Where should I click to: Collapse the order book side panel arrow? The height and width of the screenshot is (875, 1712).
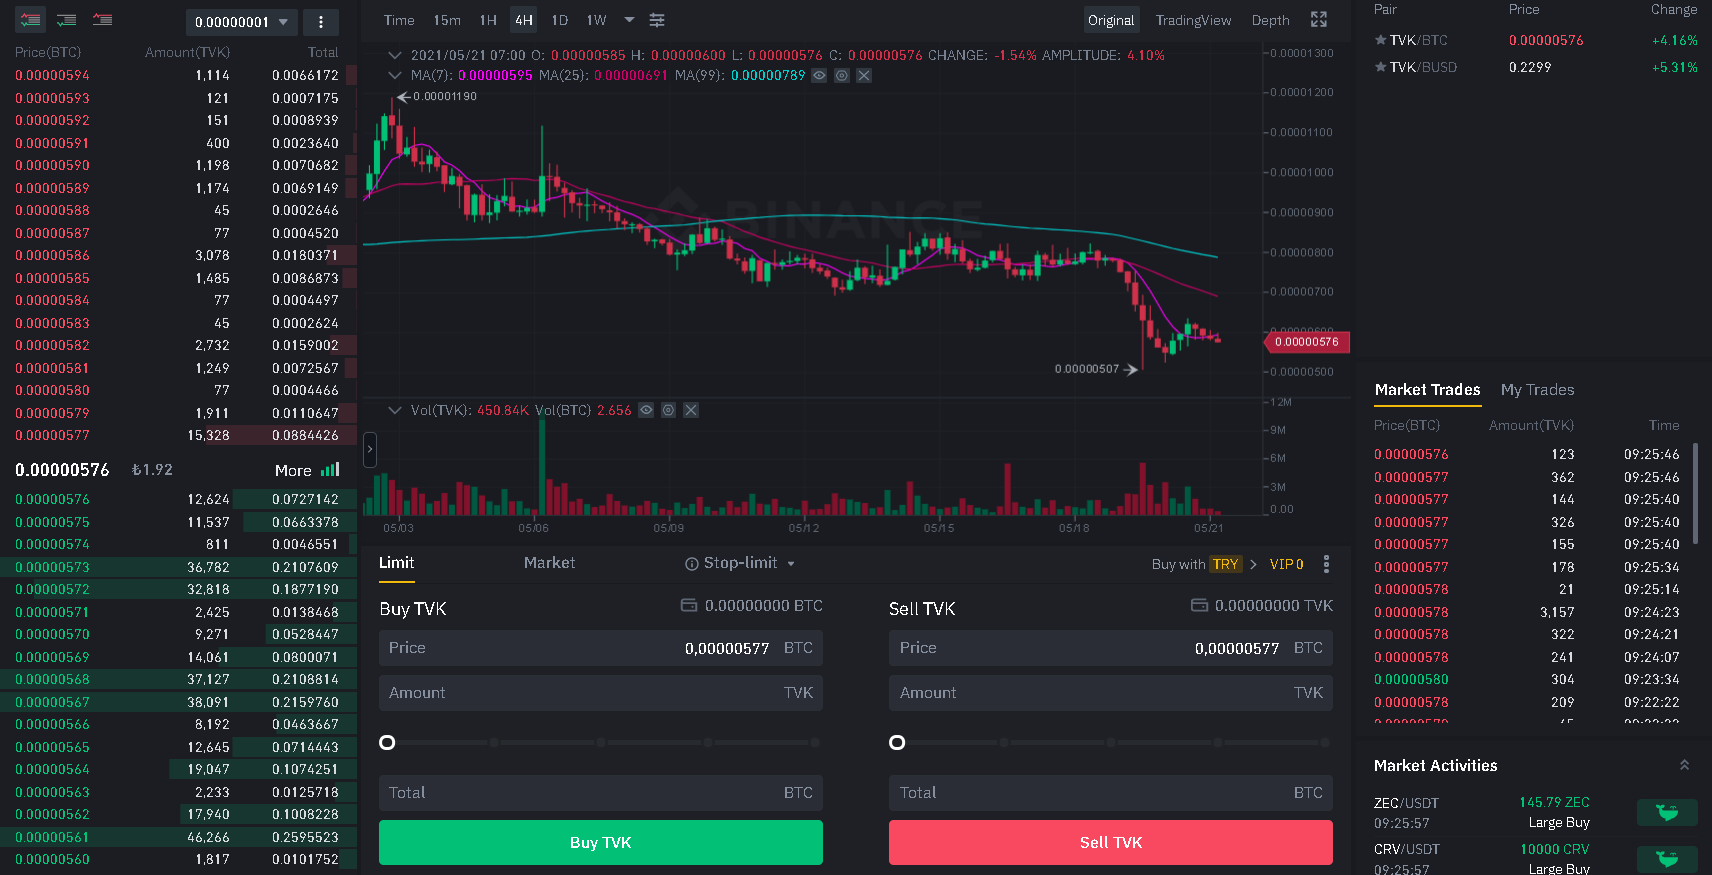369,450
